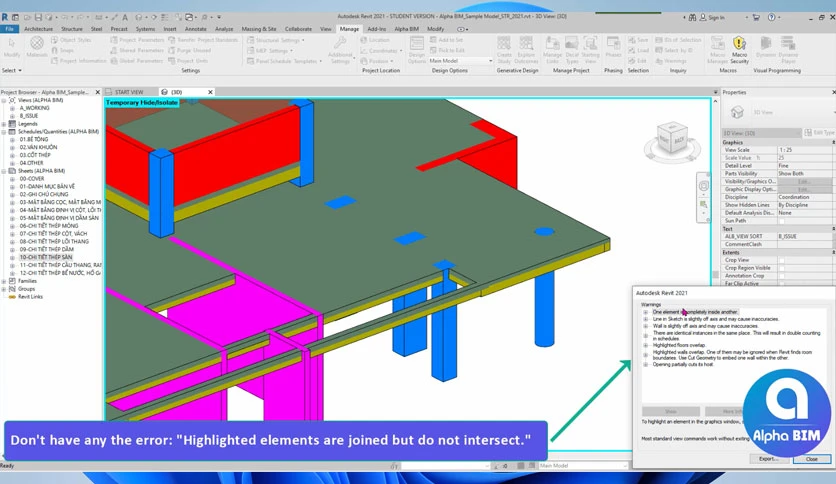Toggle the Annotation Crop checkbox
Viewport: 836px width, 484px height.
[782, 276]
